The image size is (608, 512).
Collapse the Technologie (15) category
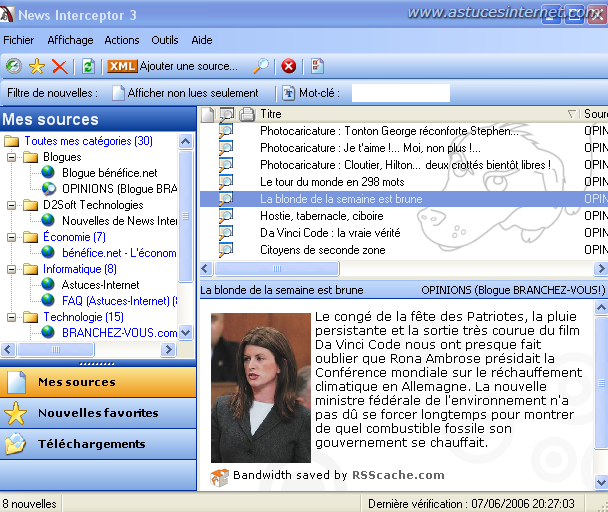[12, 317]
